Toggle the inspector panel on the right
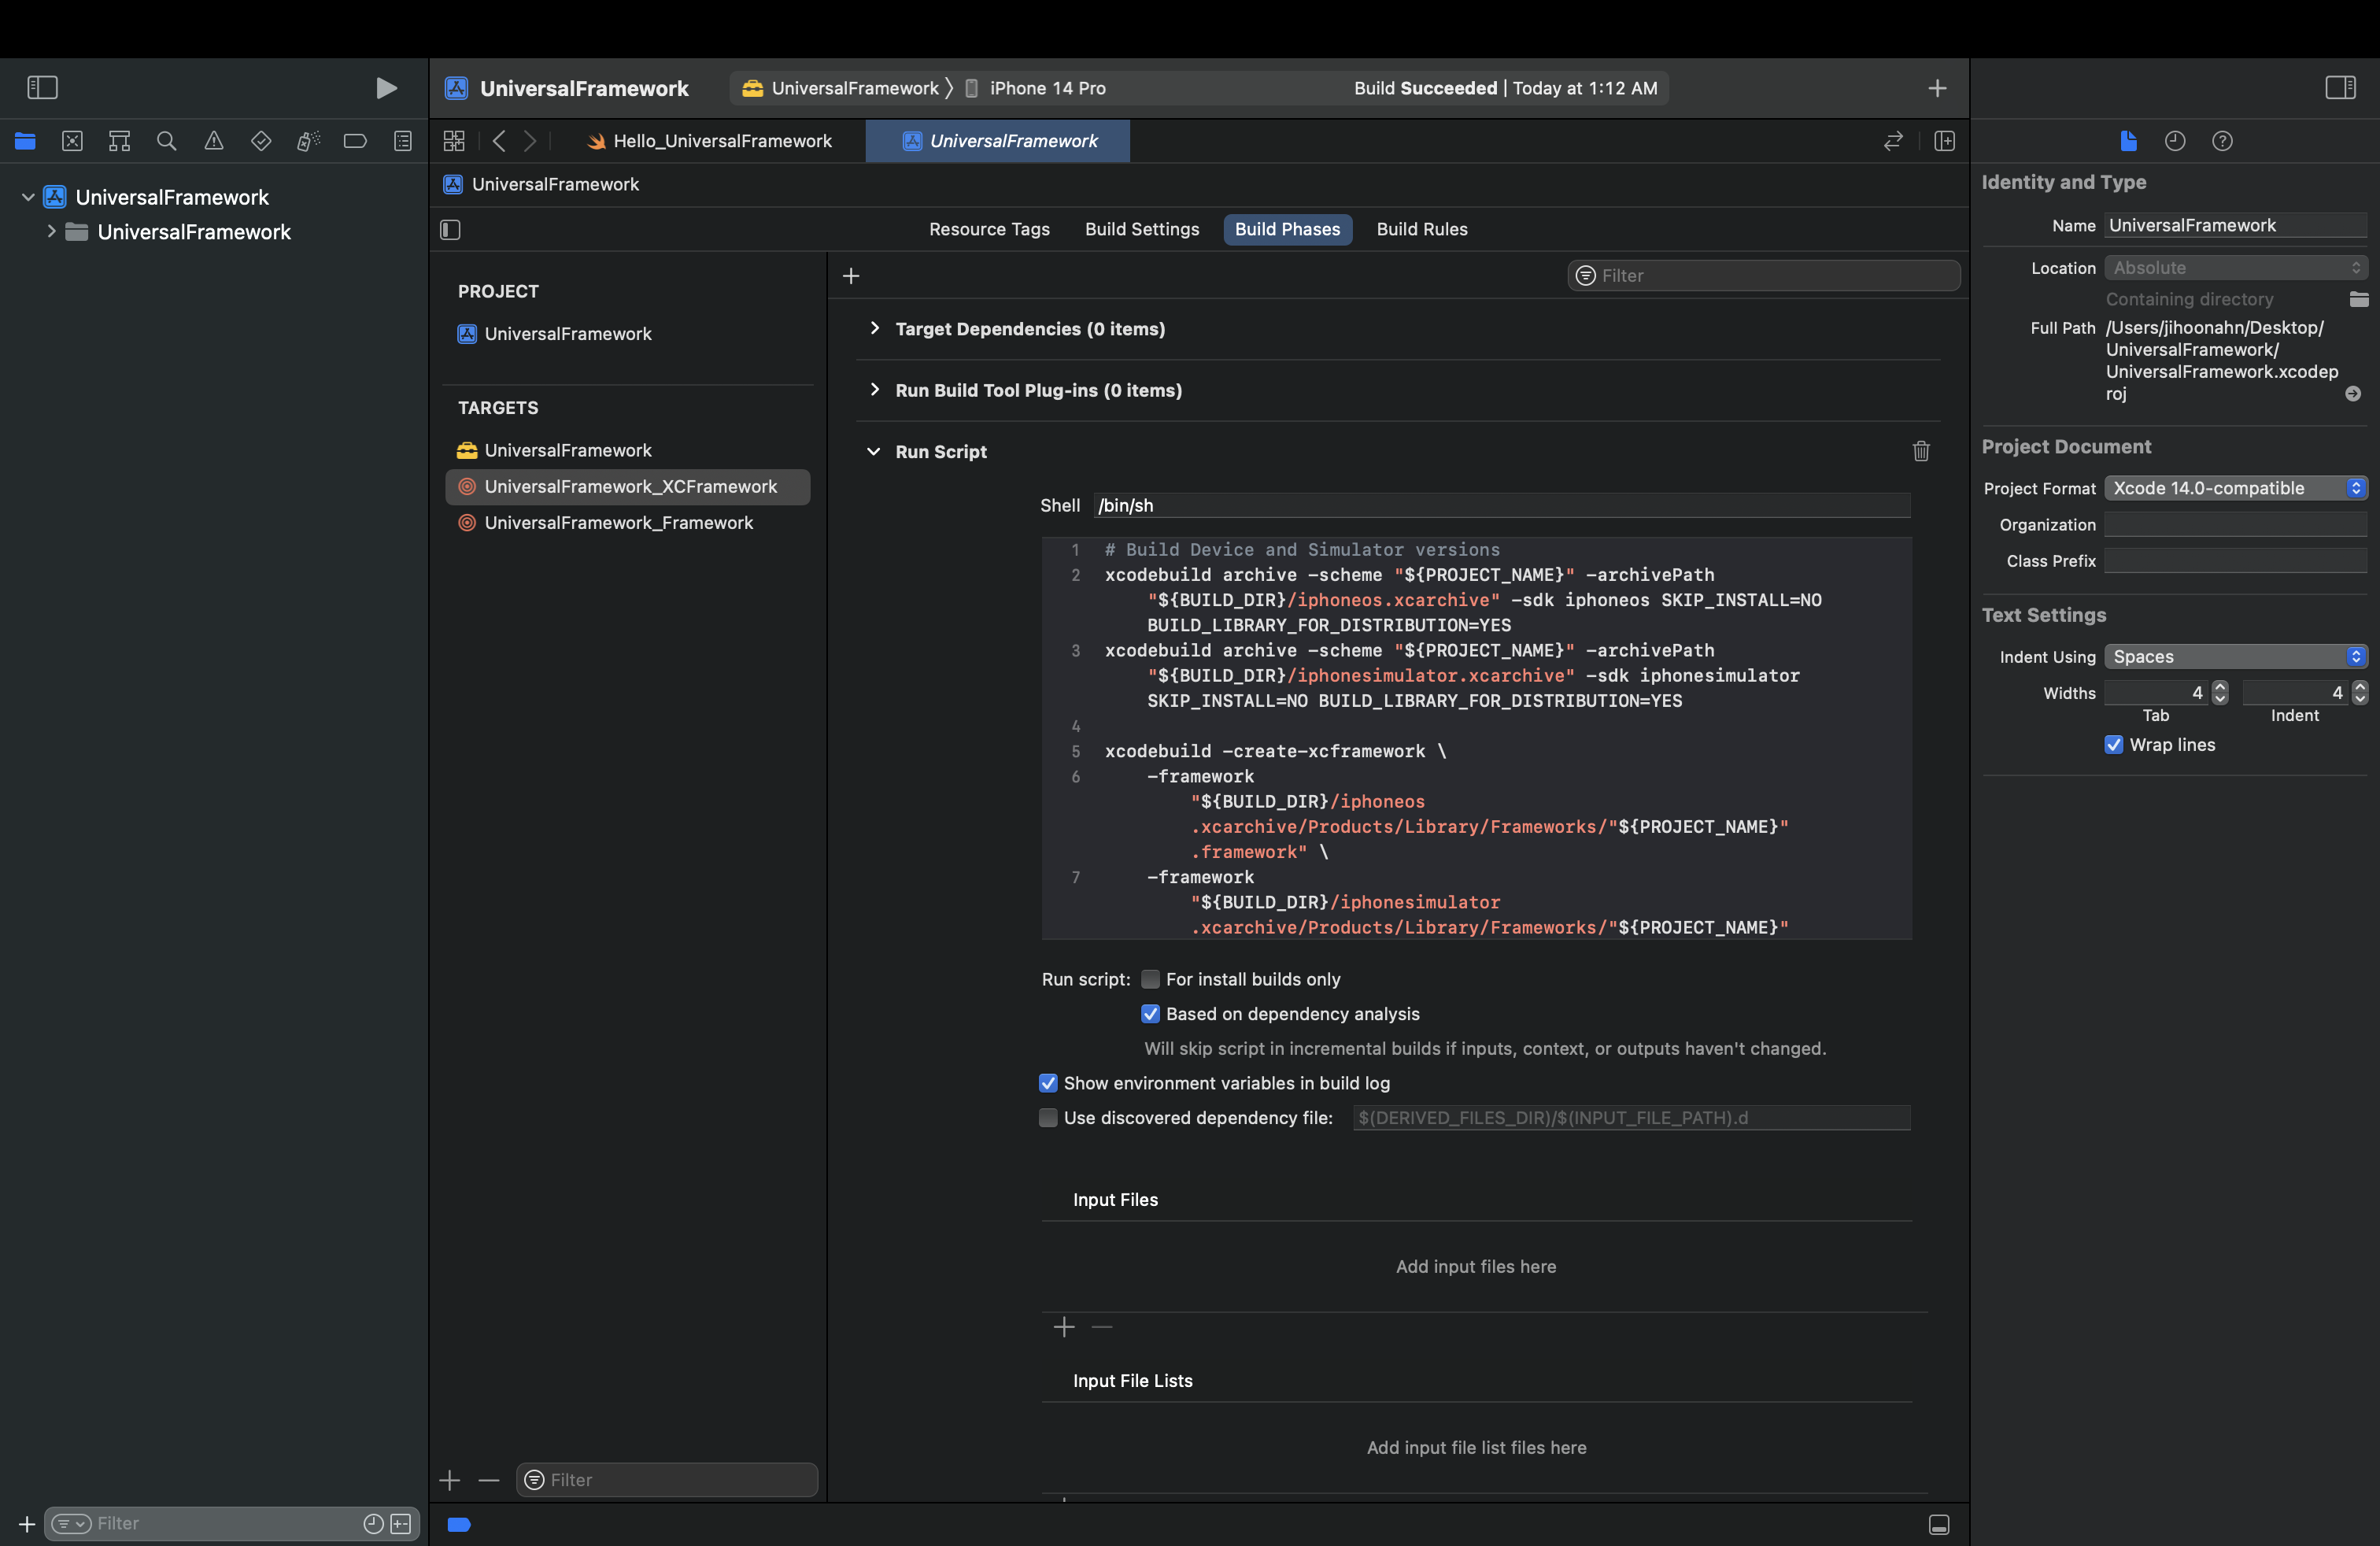The image size is (2380, 1546). coord(2340,88)
